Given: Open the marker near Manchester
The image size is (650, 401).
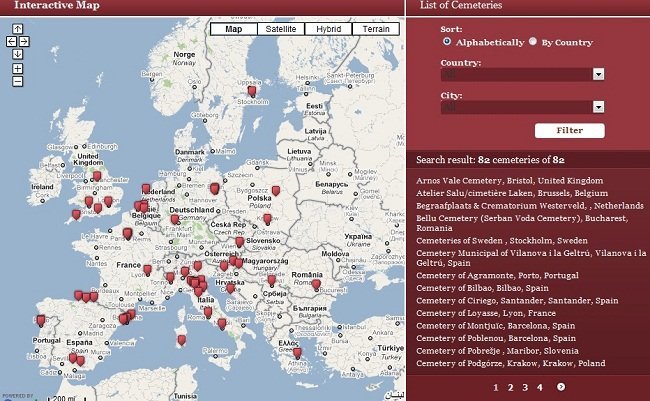Looking at the screenshot, I should click(97, 176).
